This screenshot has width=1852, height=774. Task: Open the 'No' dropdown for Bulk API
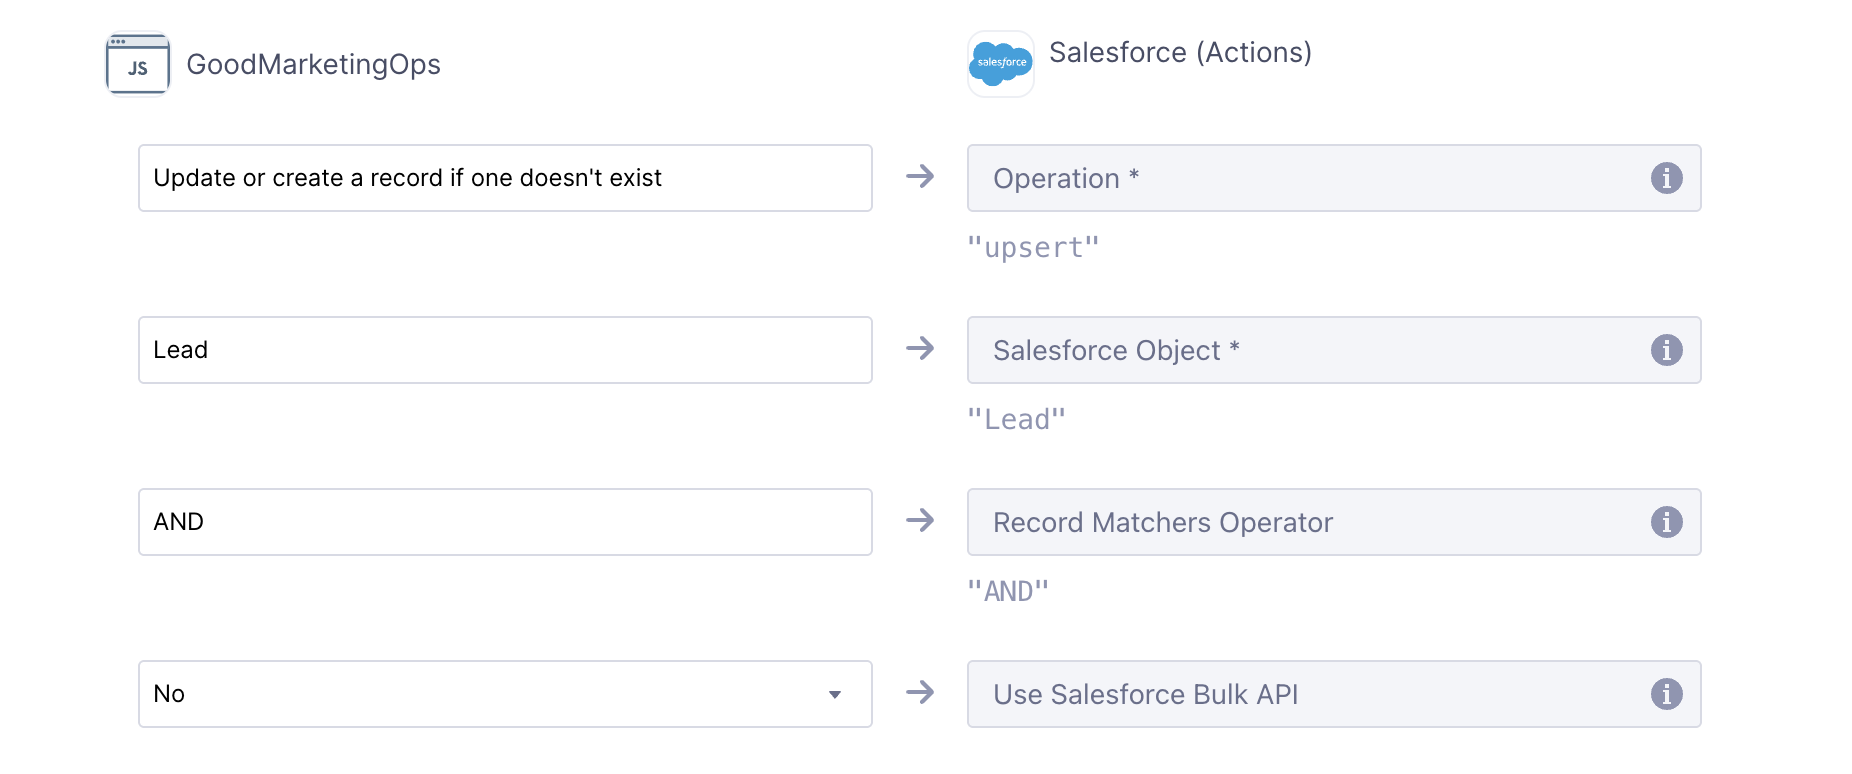click(505, 694)
